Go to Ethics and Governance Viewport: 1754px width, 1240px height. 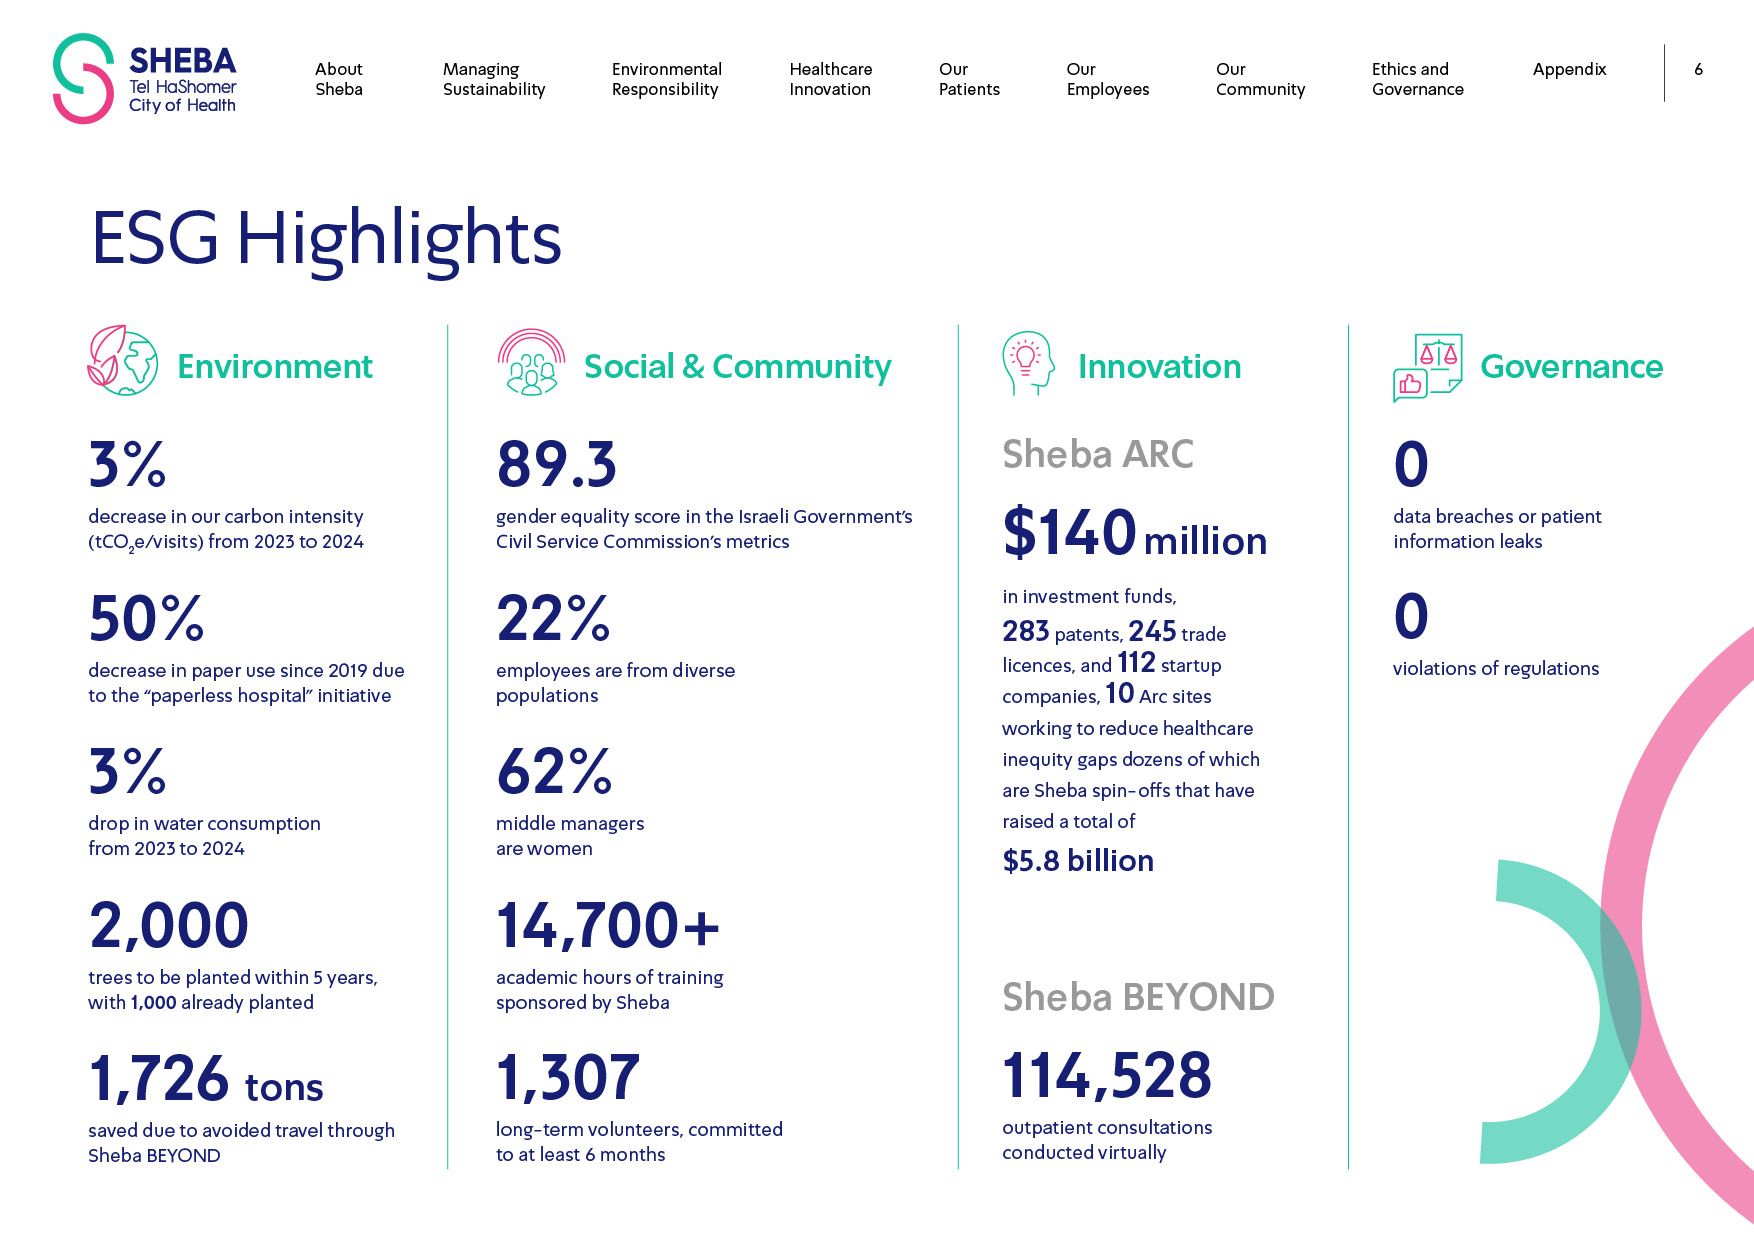(x=1417, y=79)
